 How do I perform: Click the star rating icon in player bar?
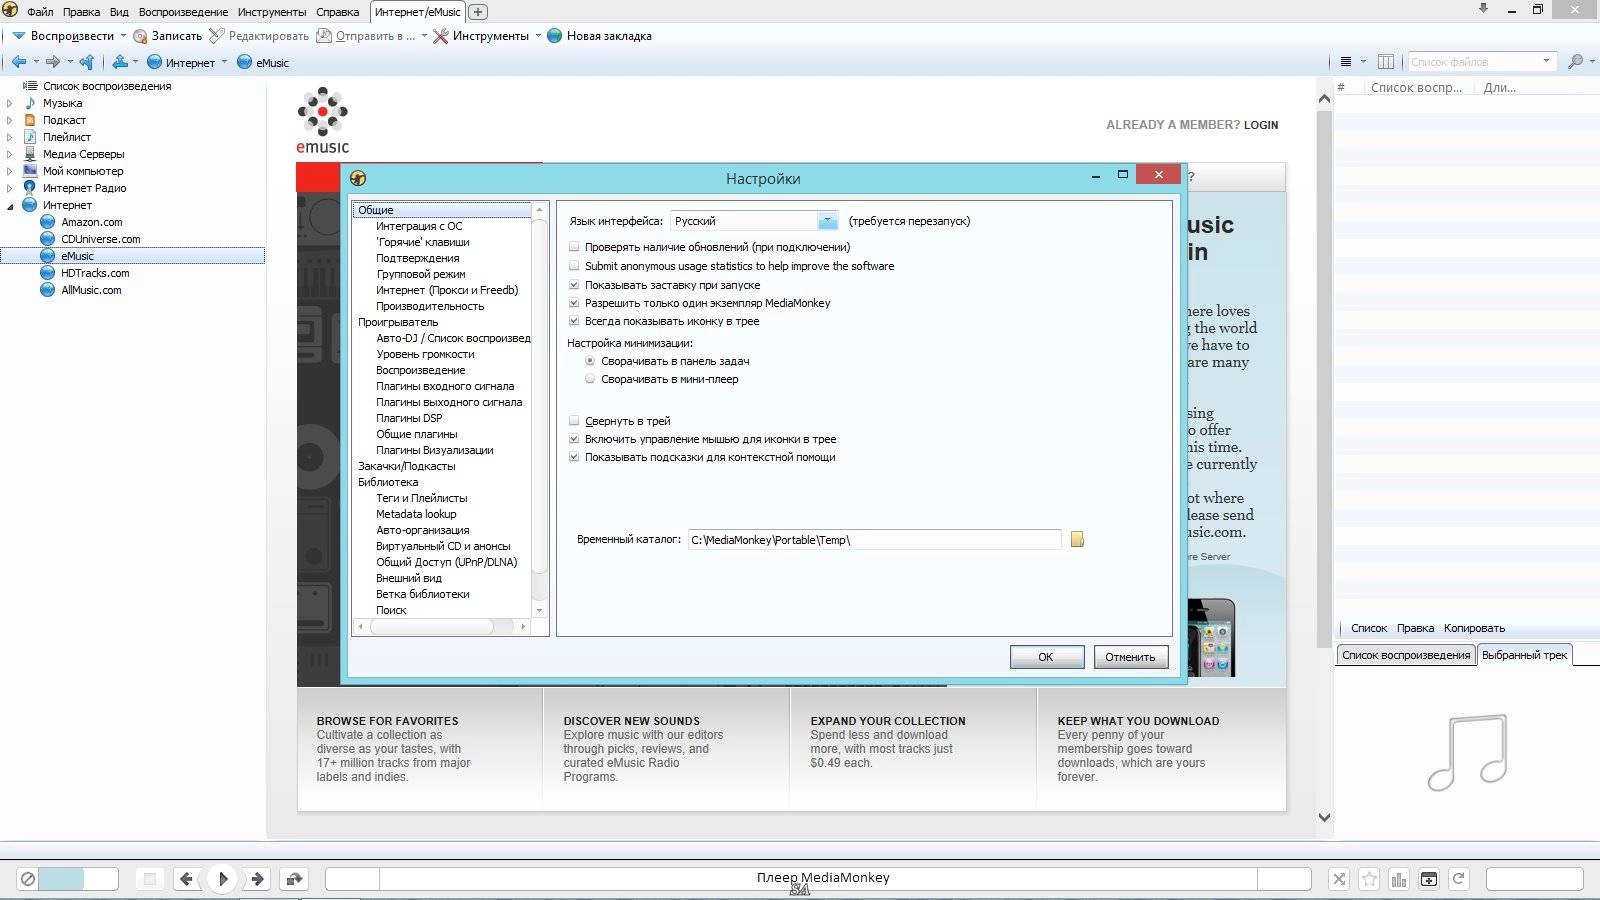[1369, 879]
